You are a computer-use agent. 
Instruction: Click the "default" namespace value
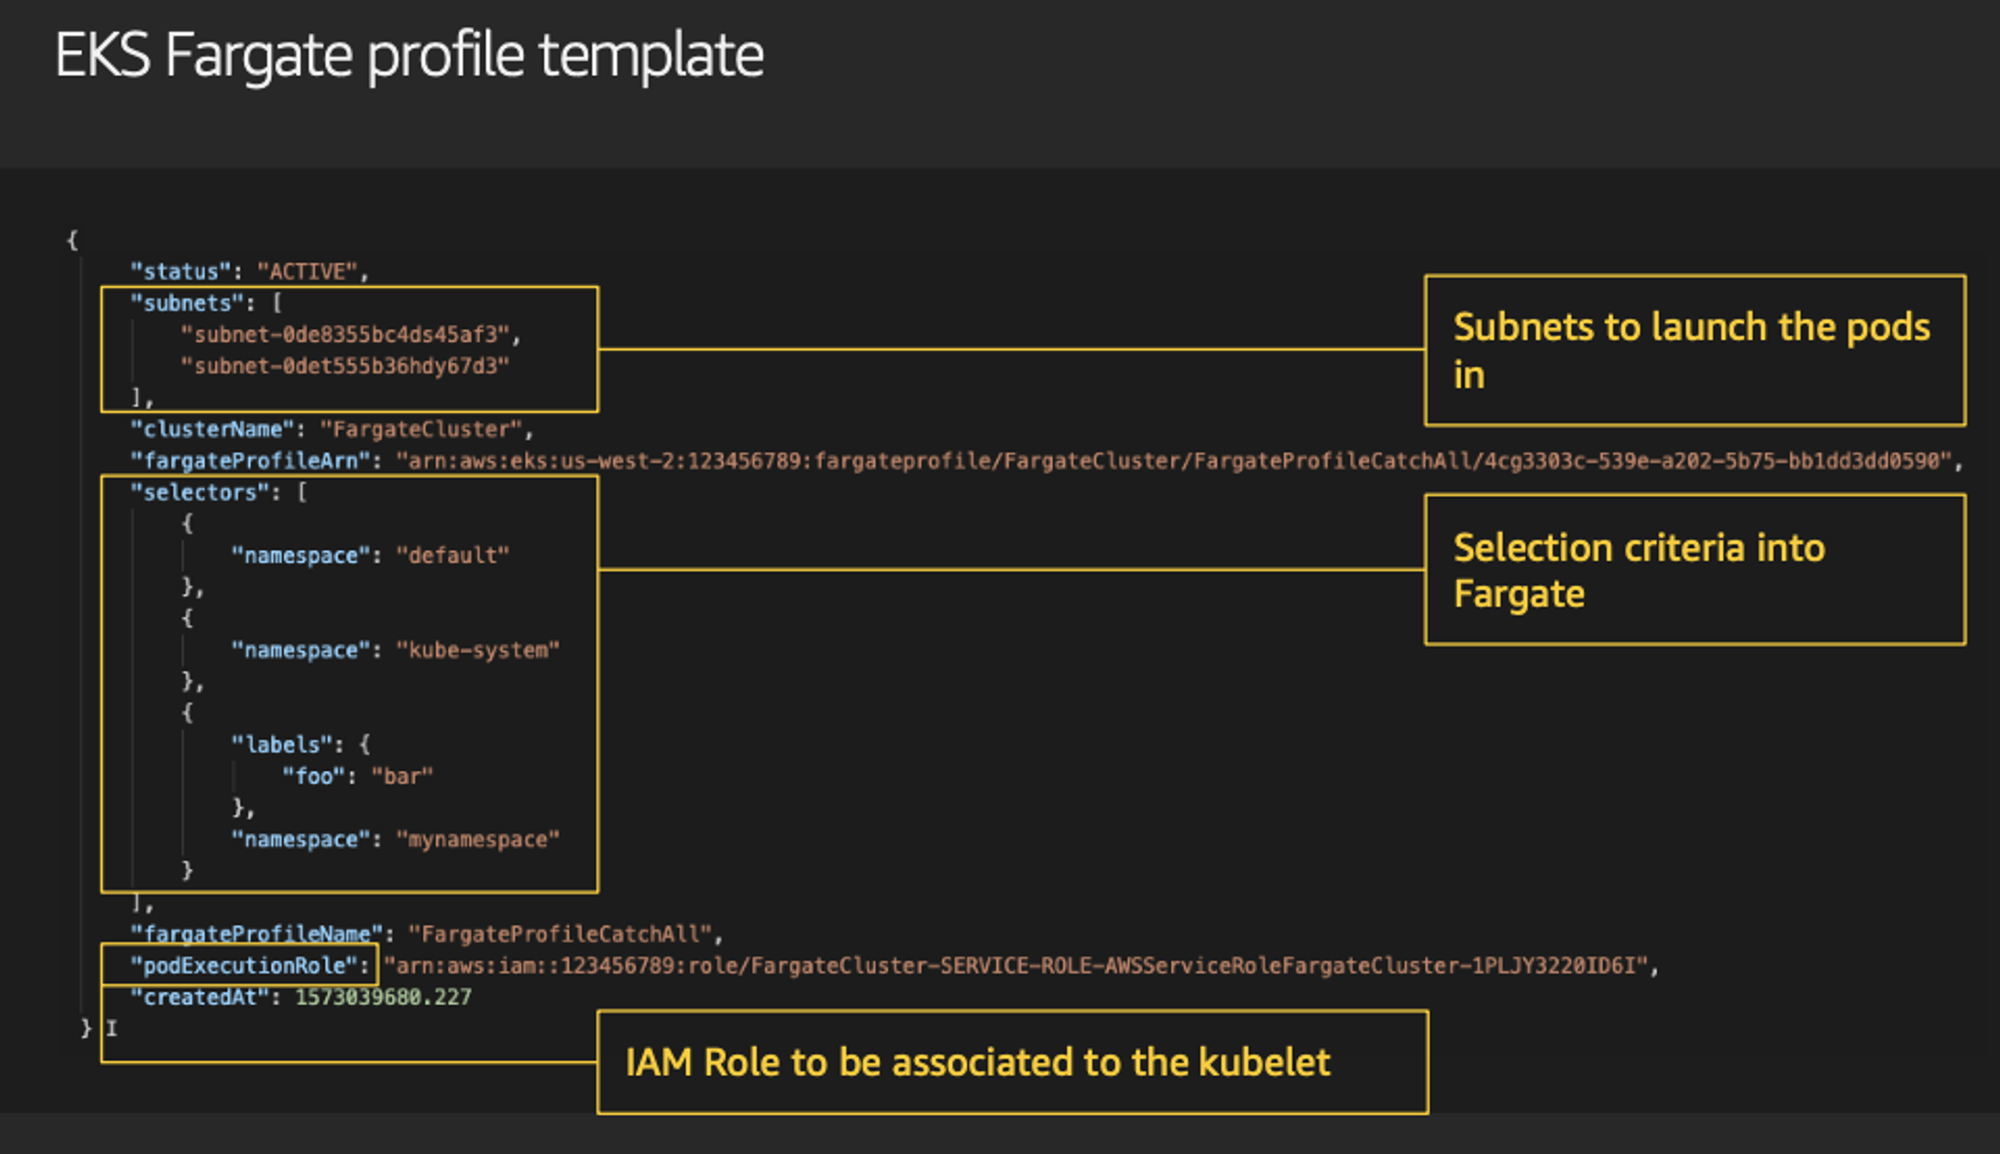coord(453,556)
